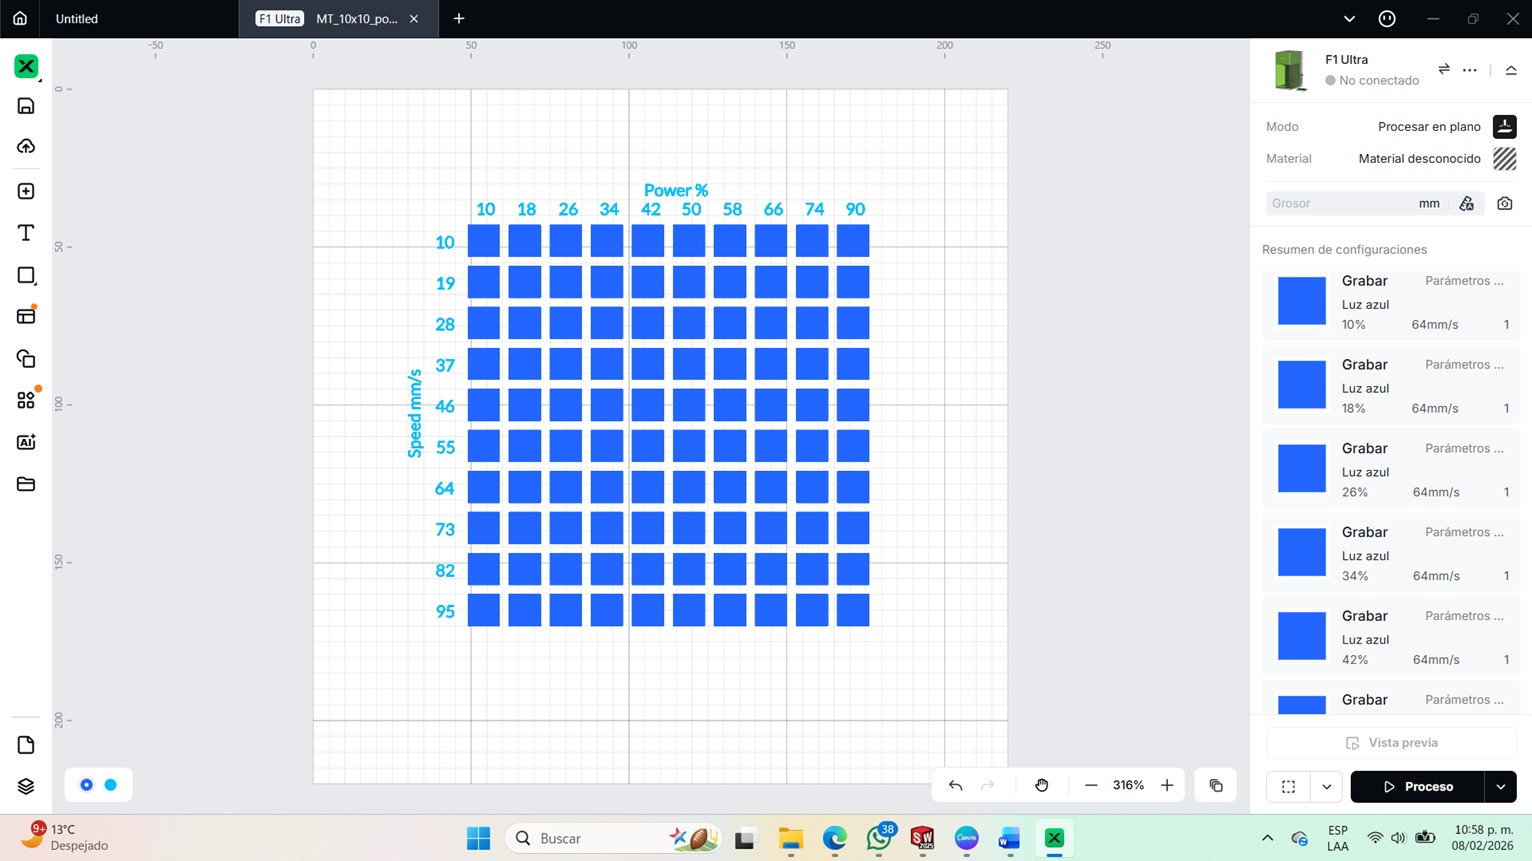Image resolution: width=1532 pixels, height=861 pixels.
Task: Zoom out with the minus icon
Action: point(1091,786)
